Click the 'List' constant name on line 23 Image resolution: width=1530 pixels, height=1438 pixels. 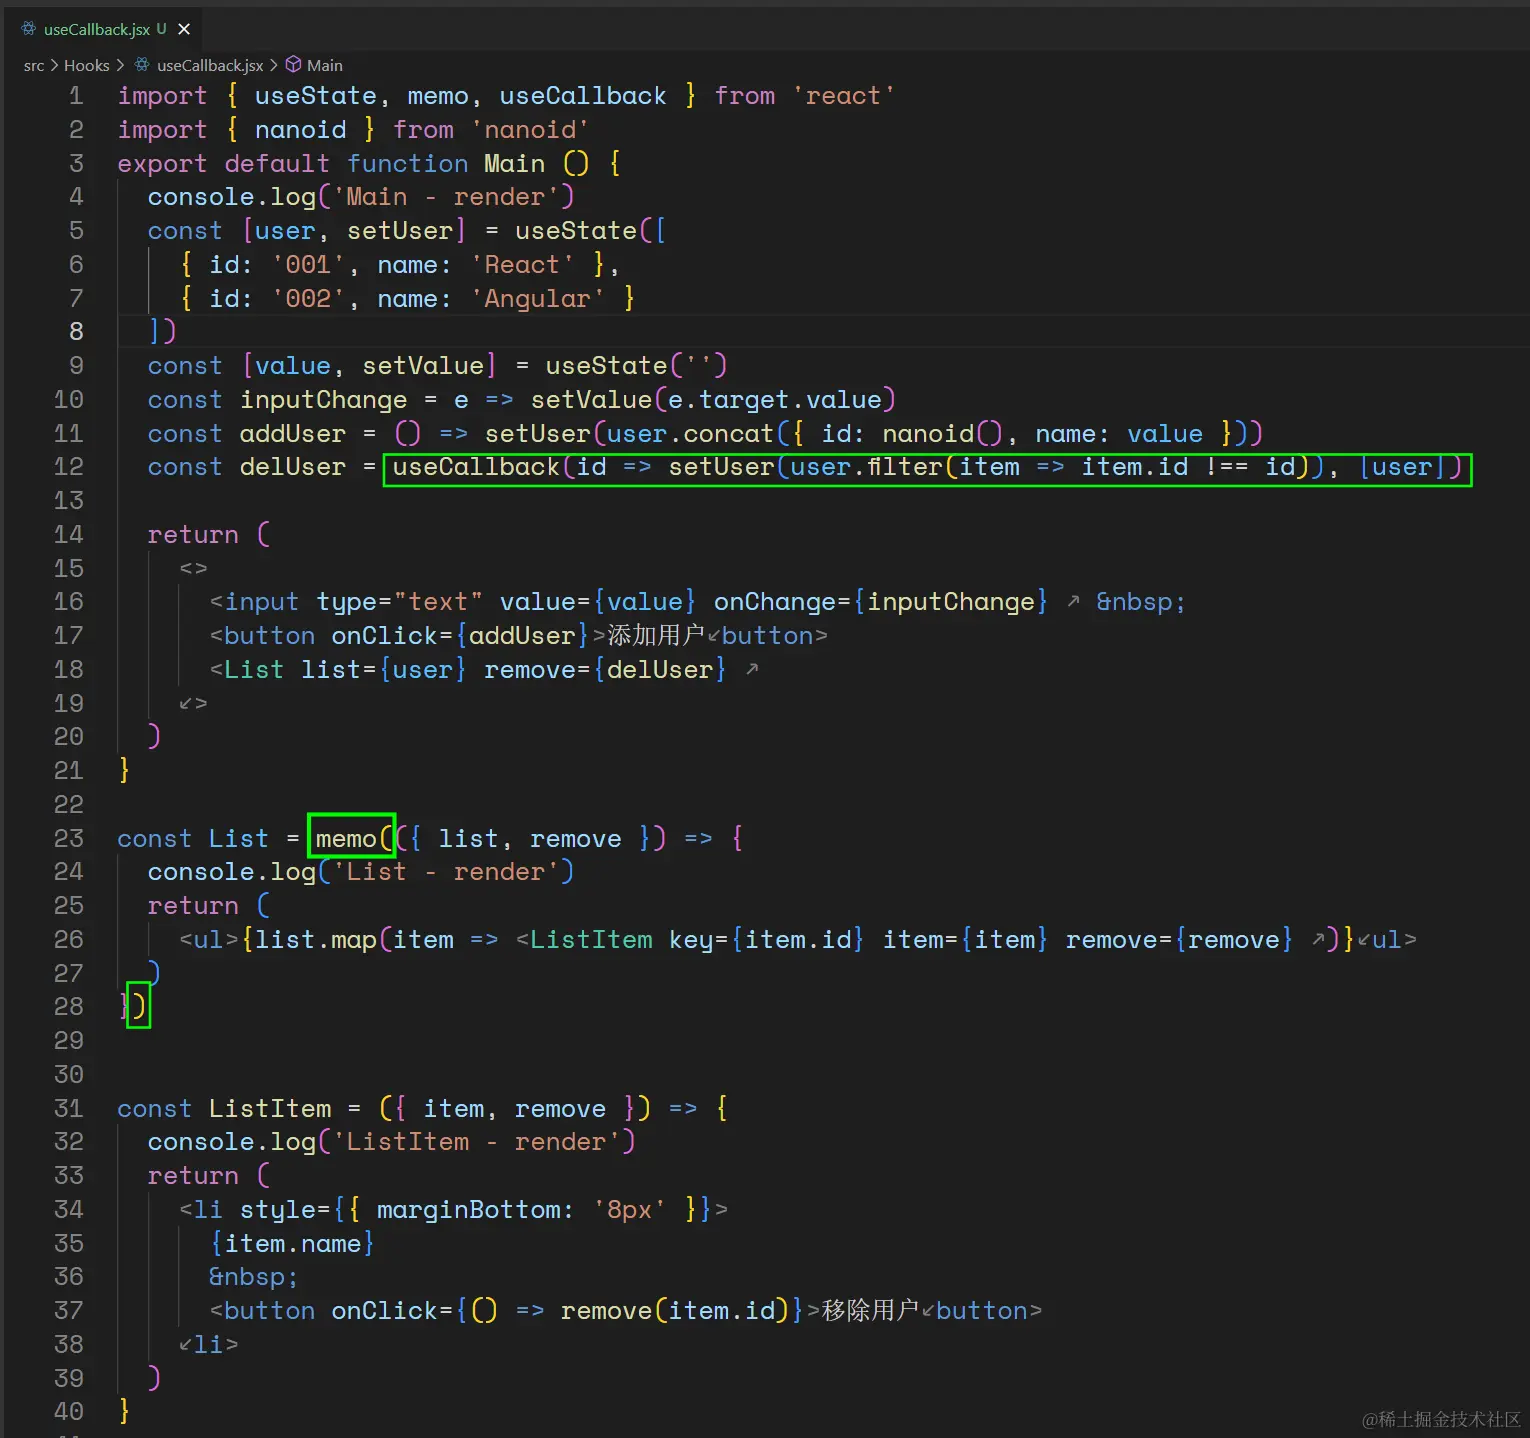(x=239, y=839)
